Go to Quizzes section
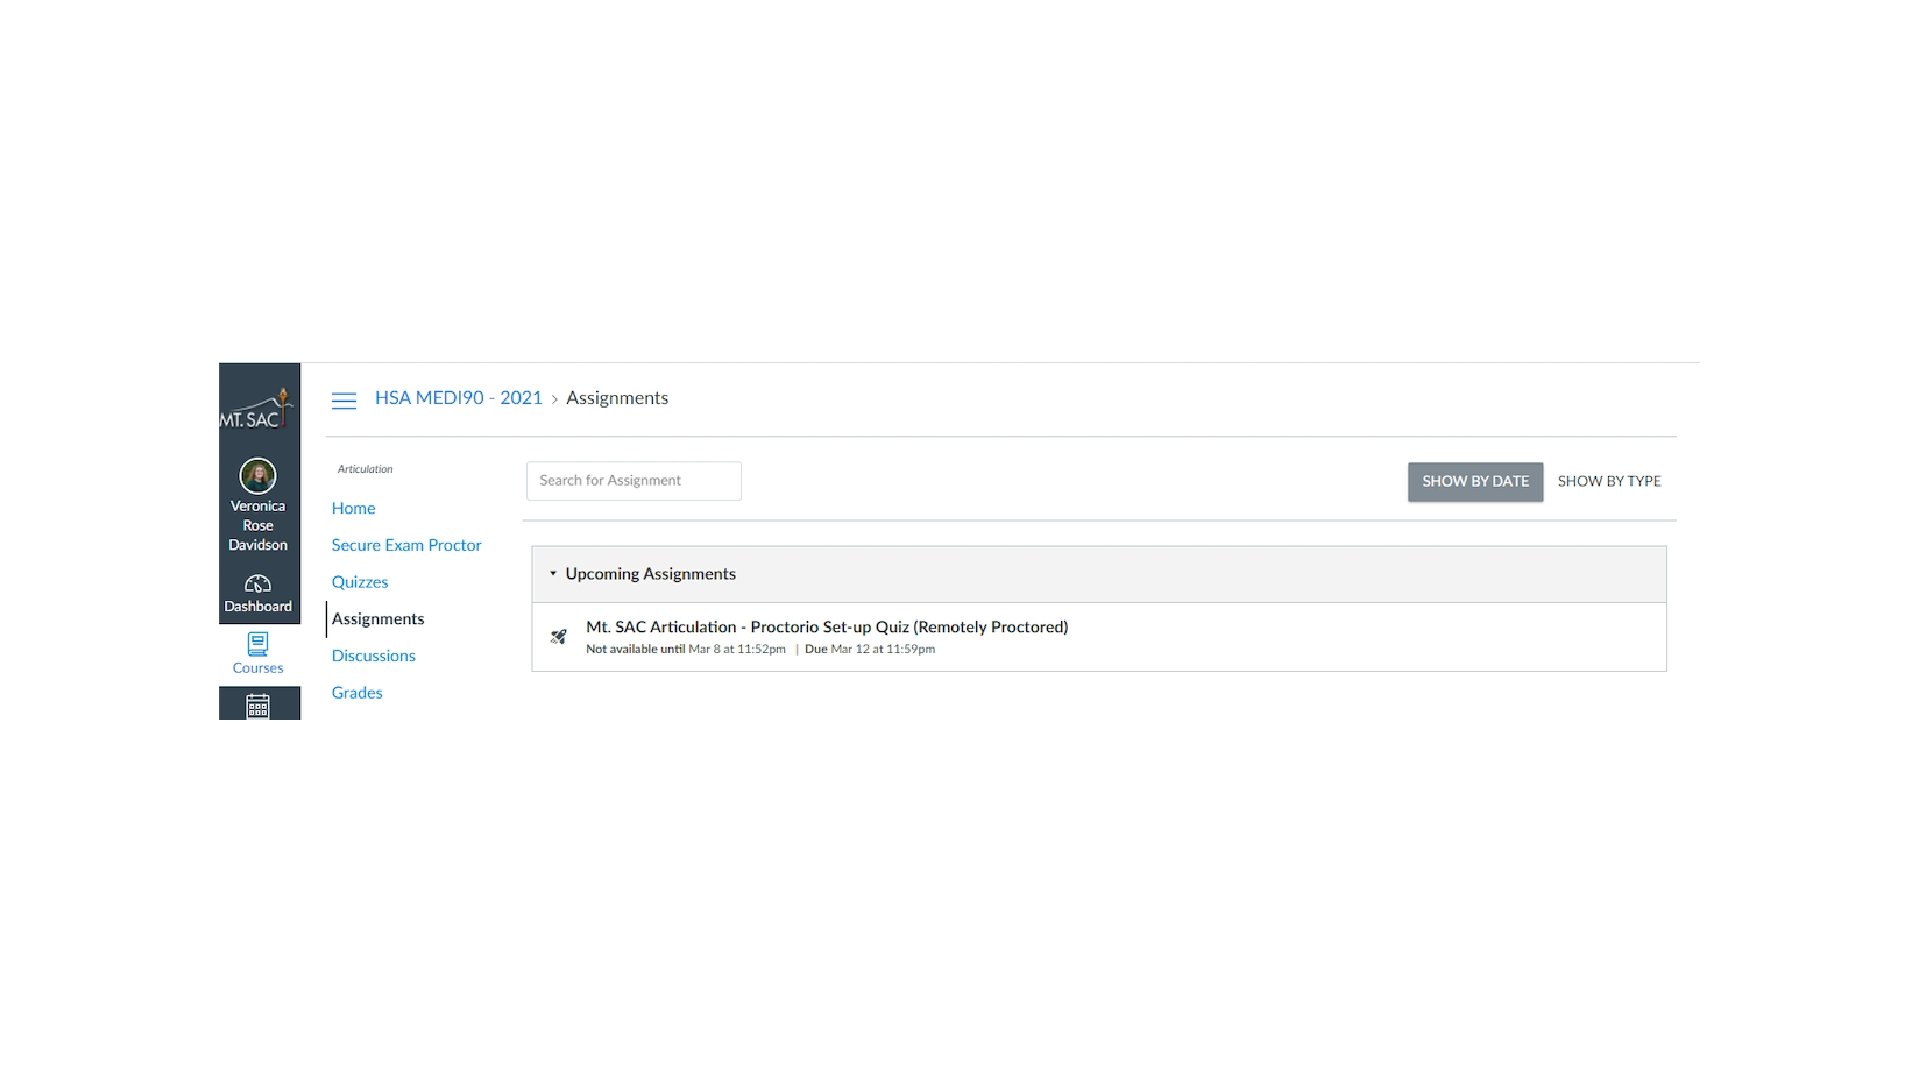1920x1080 pixels. click(359, 582)
